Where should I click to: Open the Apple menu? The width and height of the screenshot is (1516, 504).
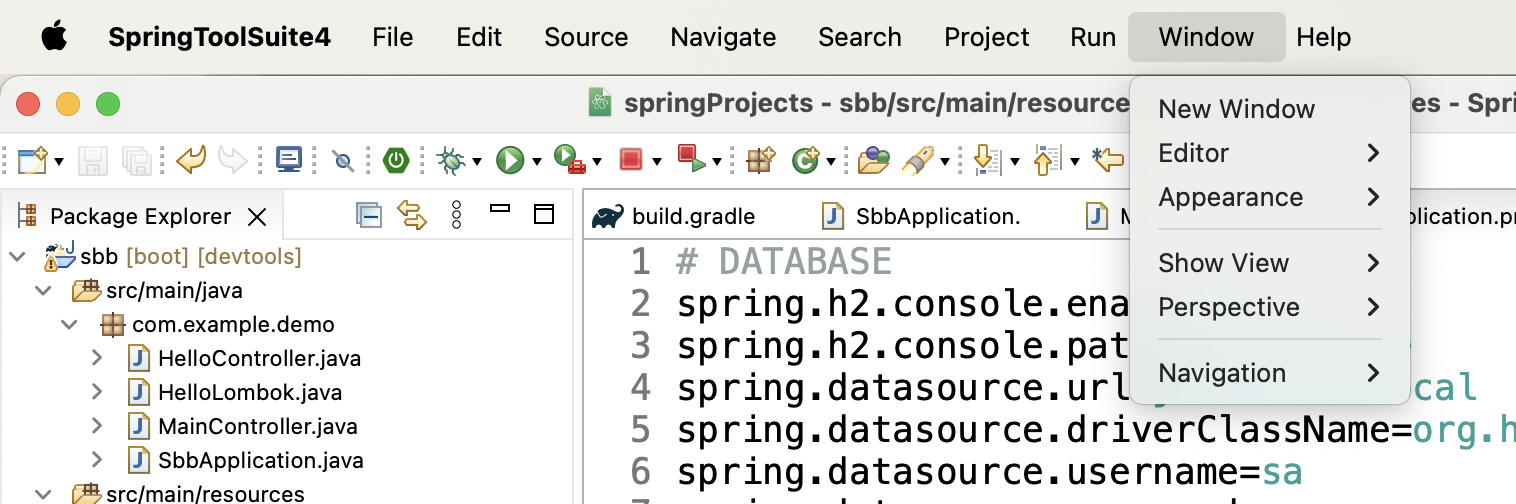click(x=54, y=37)
